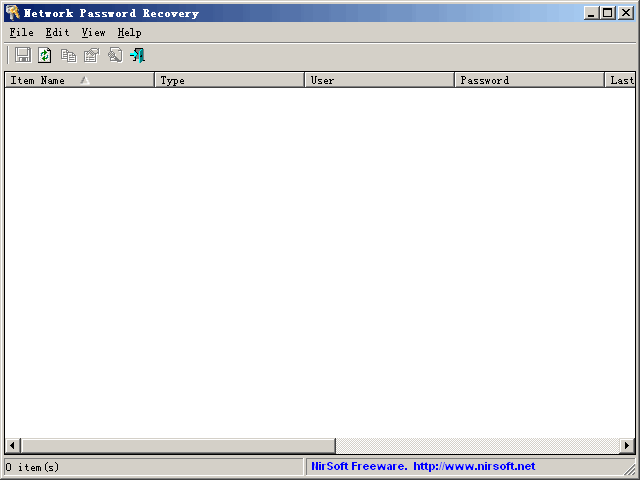The width and height of the screenshot is (640, 480).
Task: Click the Save Selected Items toolbar icon
Action: tap(23, 55)
